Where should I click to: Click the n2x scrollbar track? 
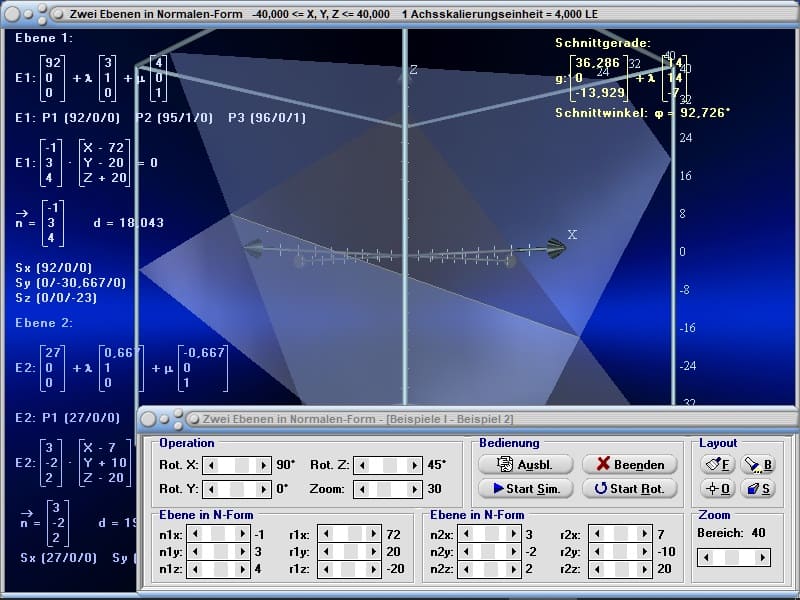point(490,534)
